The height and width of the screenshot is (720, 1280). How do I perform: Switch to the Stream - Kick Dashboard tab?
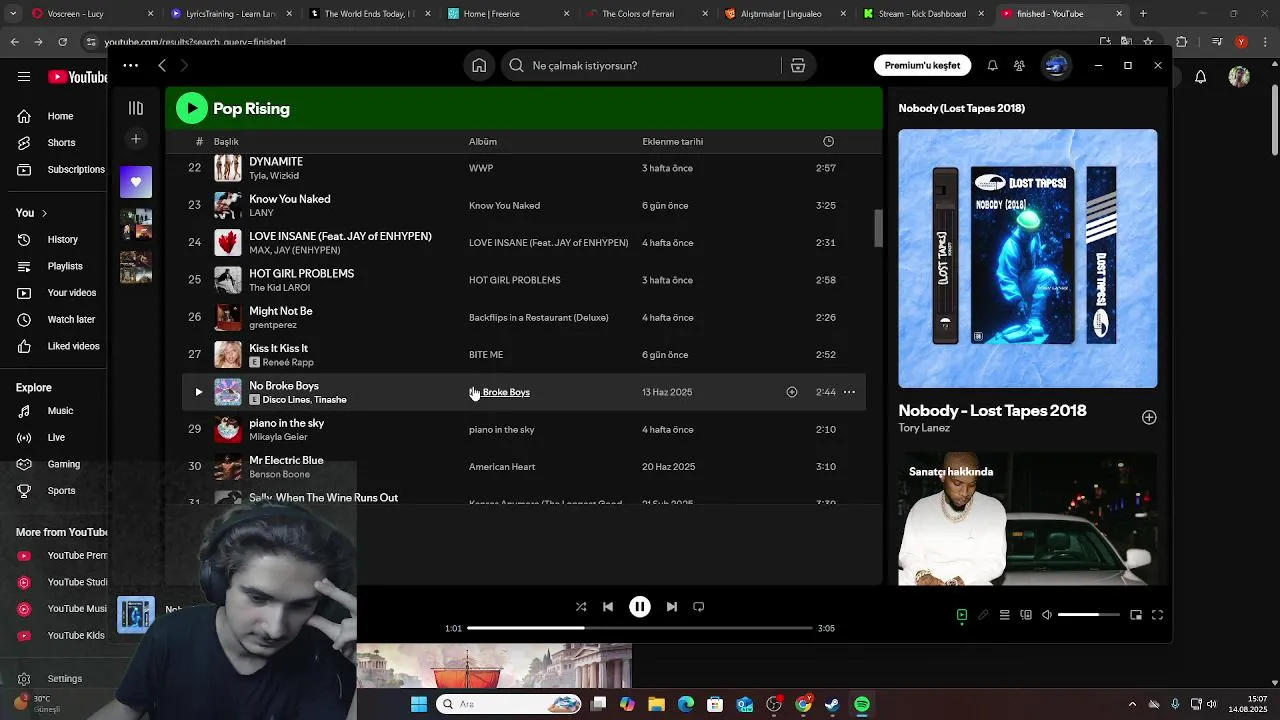click(922, 14)
